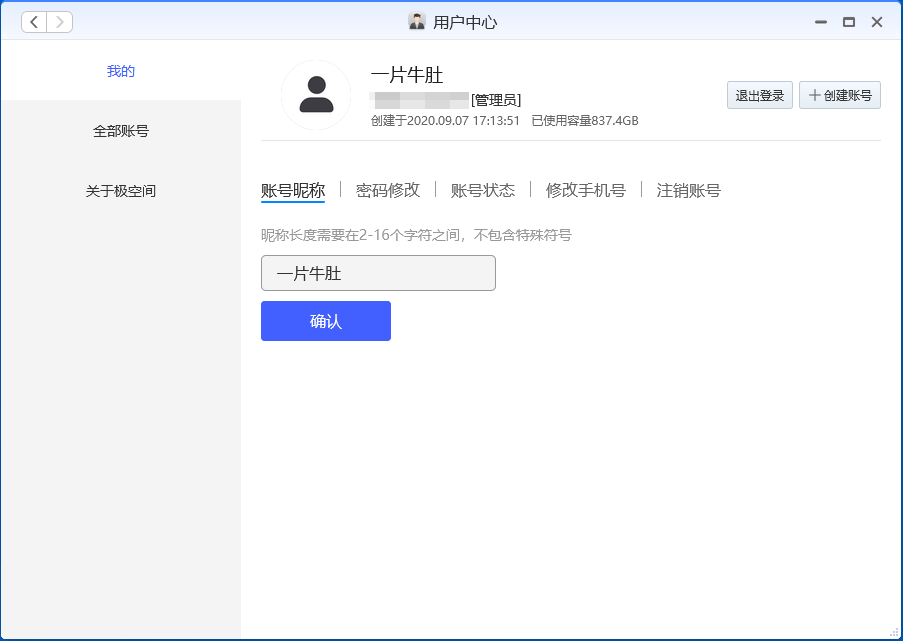Go back with the left arrow button
Screen dimensions: 903x641
tap(34, 22)
